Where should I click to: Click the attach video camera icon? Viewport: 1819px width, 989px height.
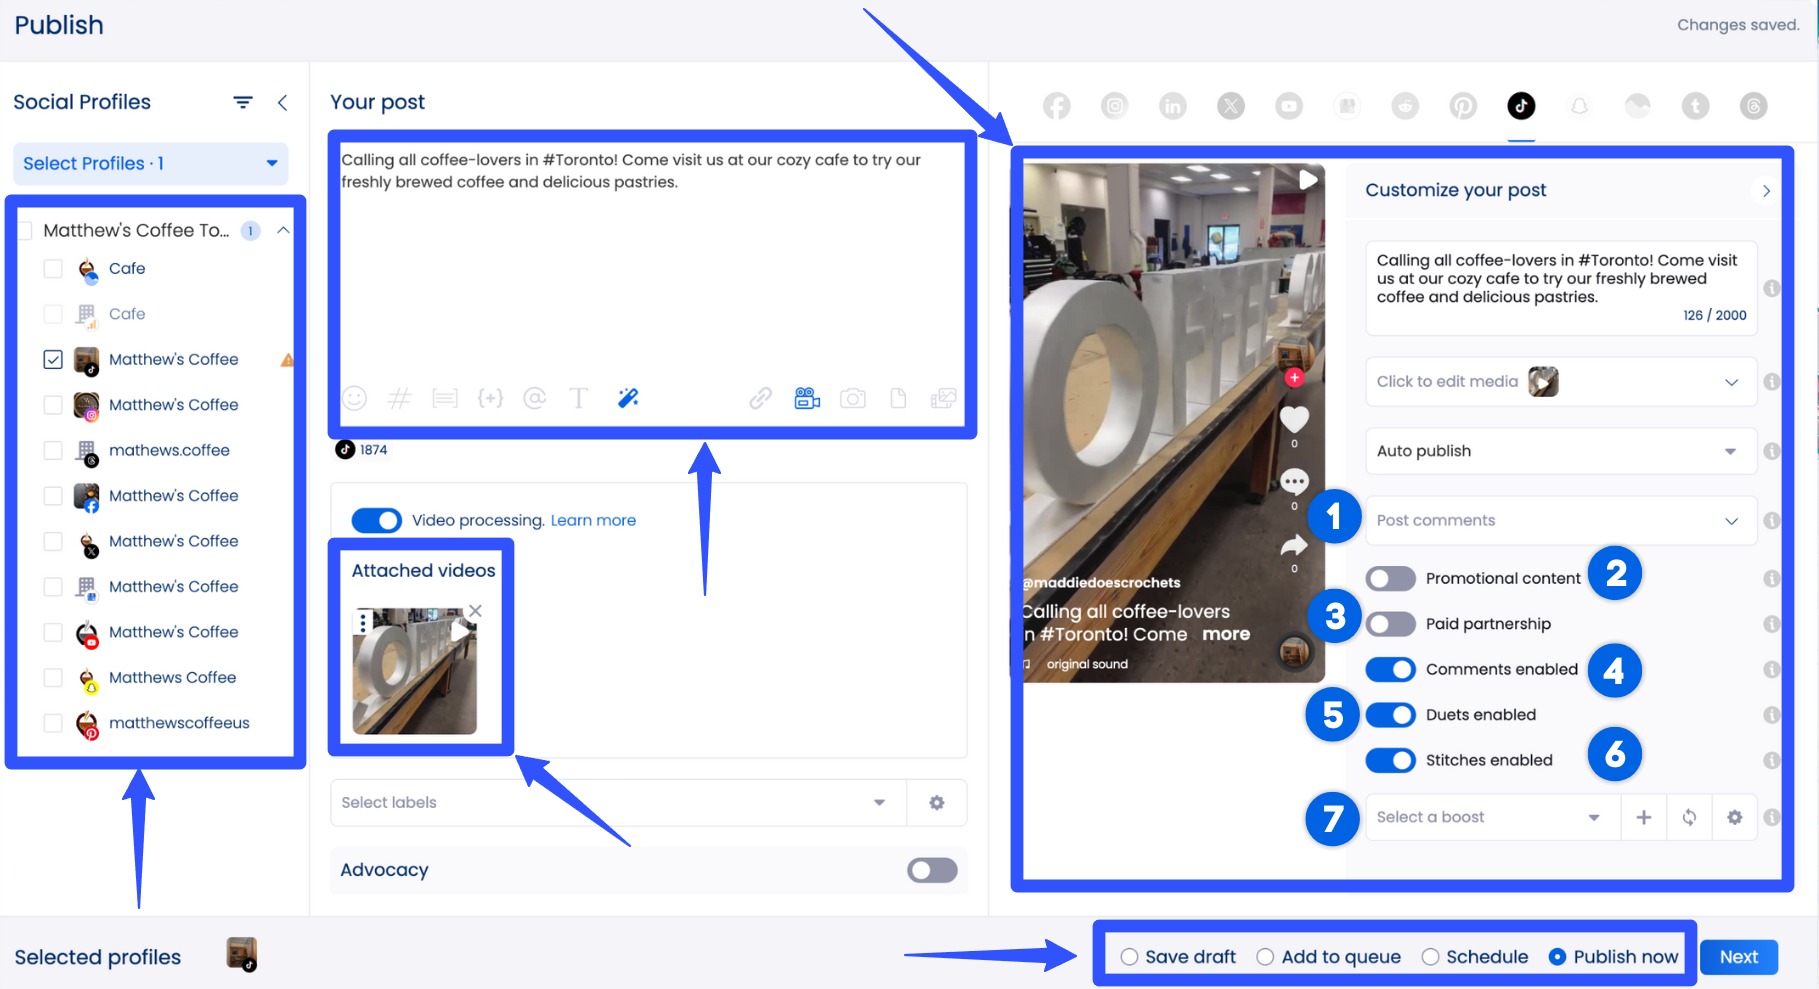point(807,398)
